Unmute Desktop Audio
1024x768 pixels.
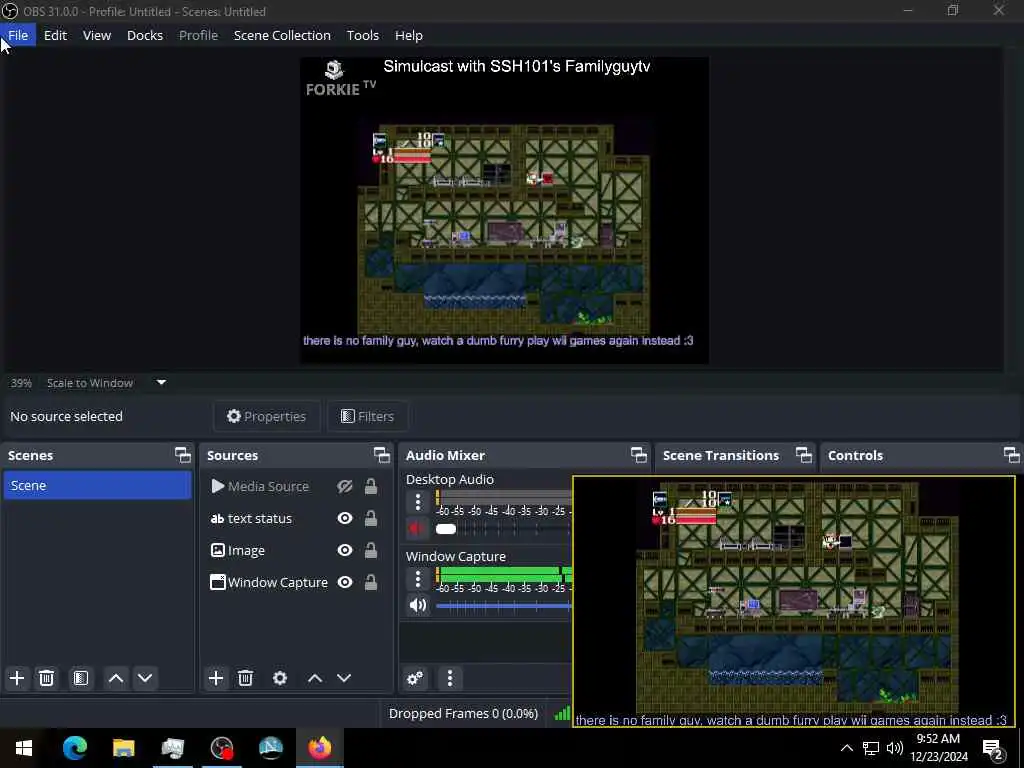pyautogui.click(x=417, y=528)
